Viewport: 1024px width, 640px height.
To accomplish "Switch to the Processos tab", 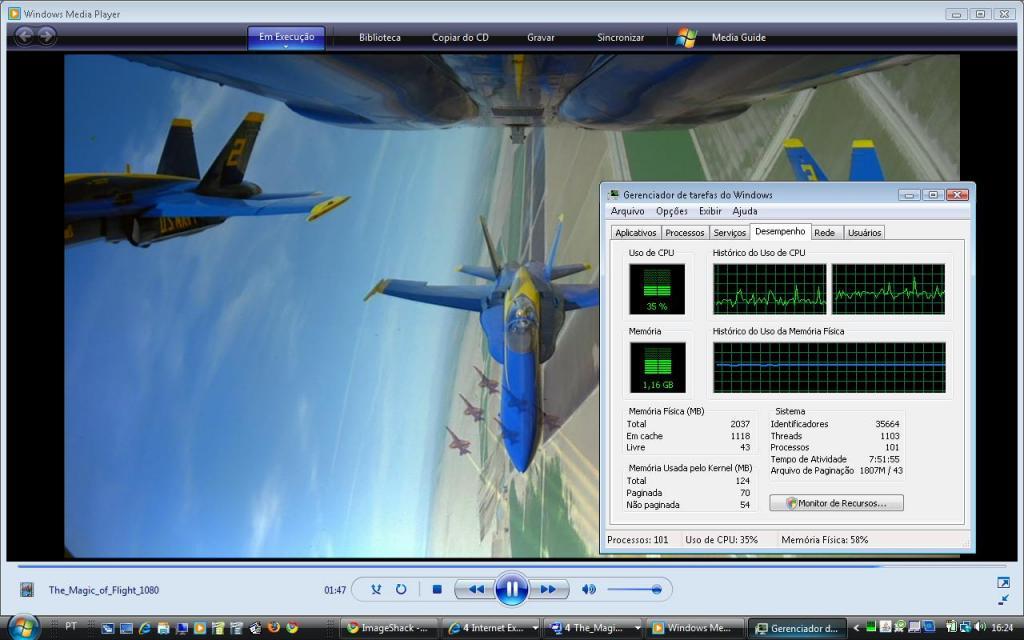I will 684,232.
